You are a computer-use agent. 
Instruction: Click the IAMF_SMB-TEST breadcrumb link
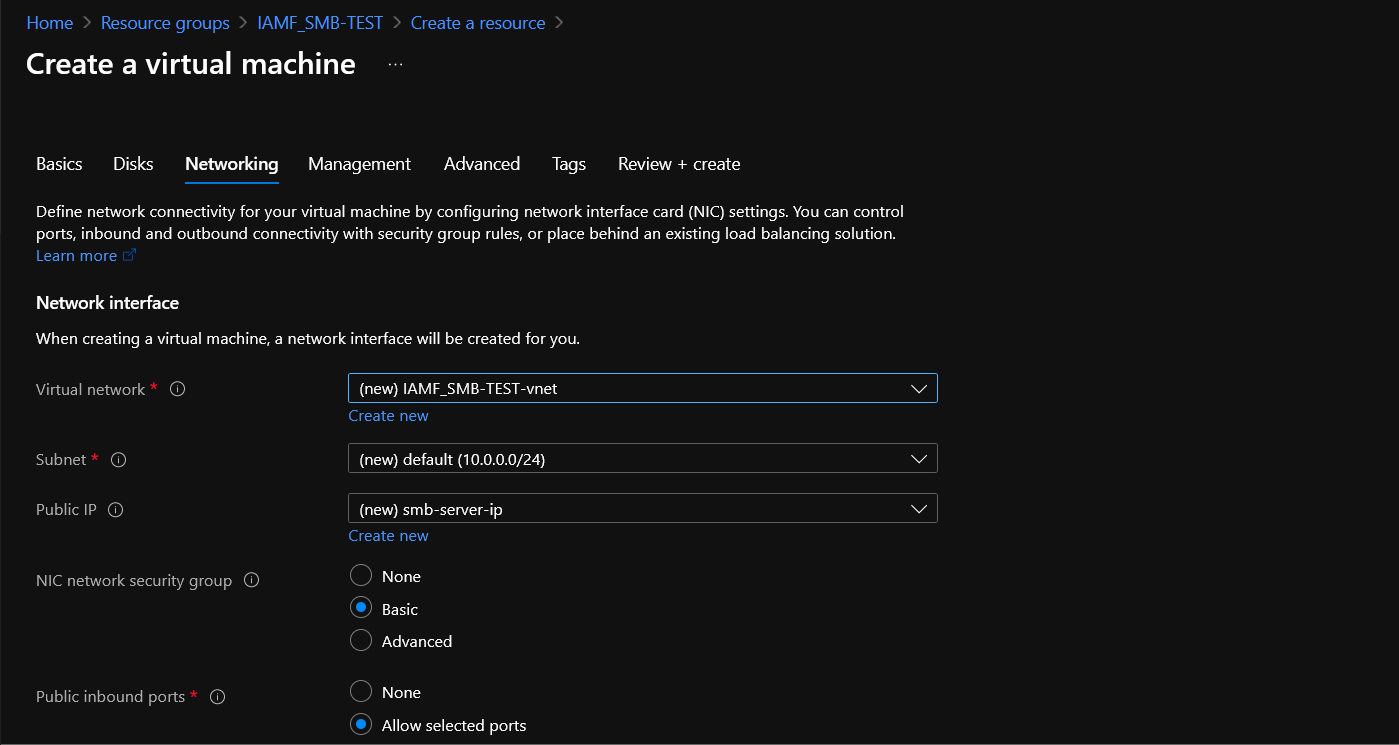click(320, 23)
